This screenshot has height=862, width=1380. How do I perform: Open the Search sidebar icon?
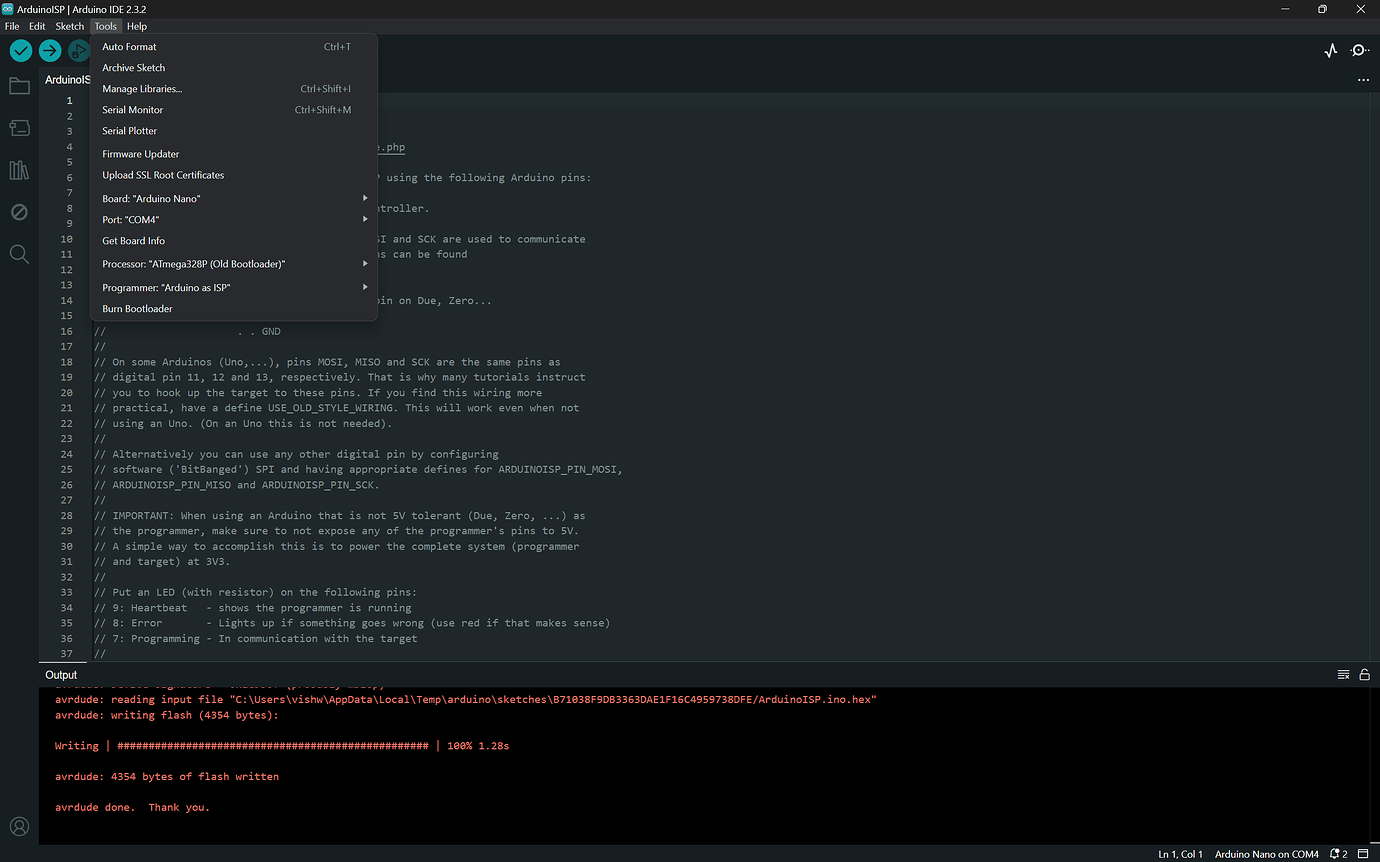tap(19, 254)
